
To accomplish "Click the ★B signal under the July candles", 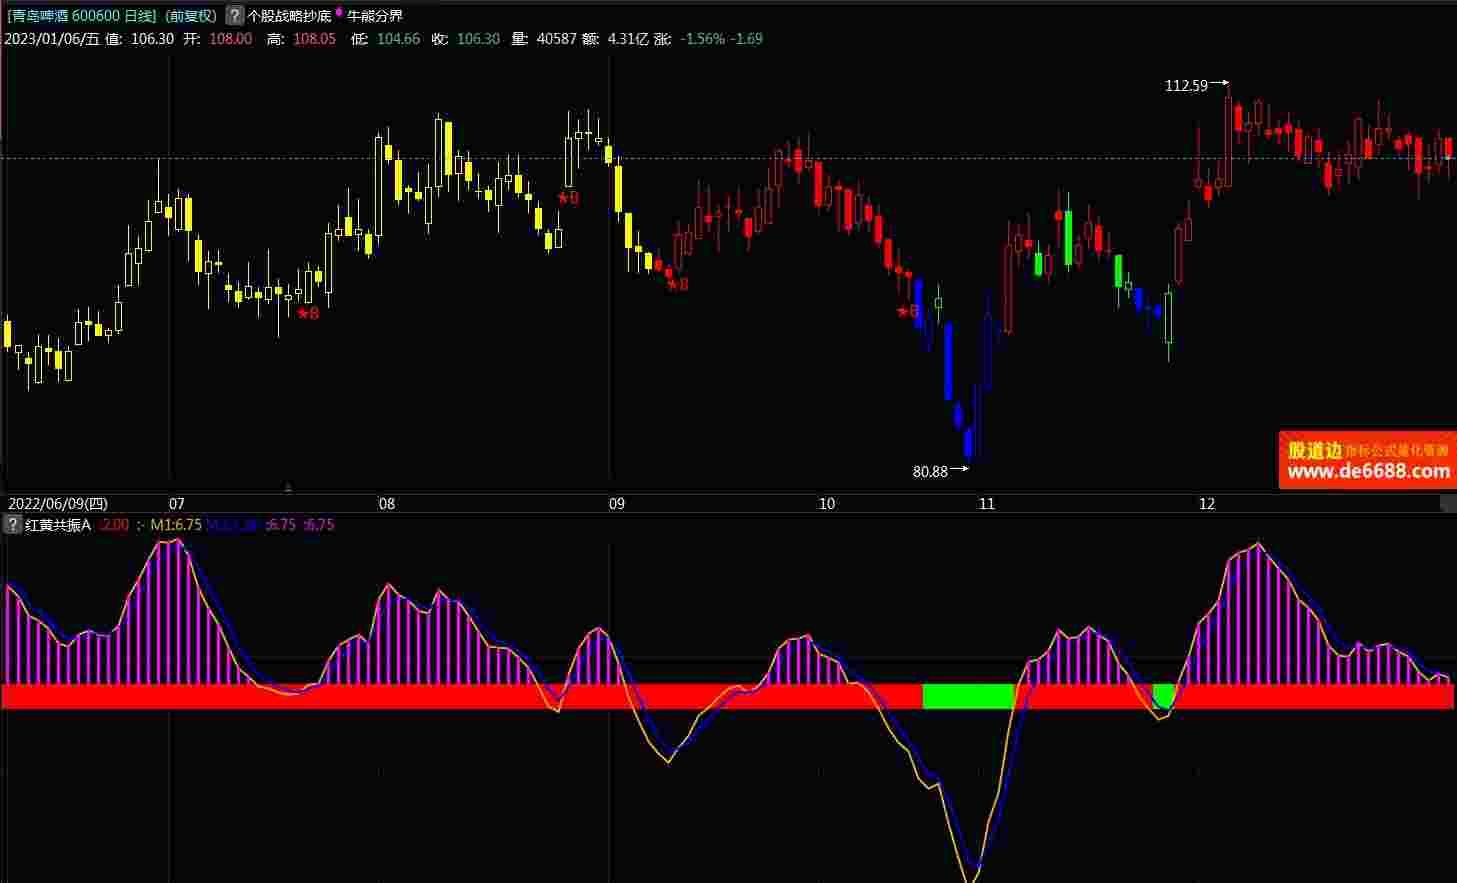I will (x=308, y=313).
